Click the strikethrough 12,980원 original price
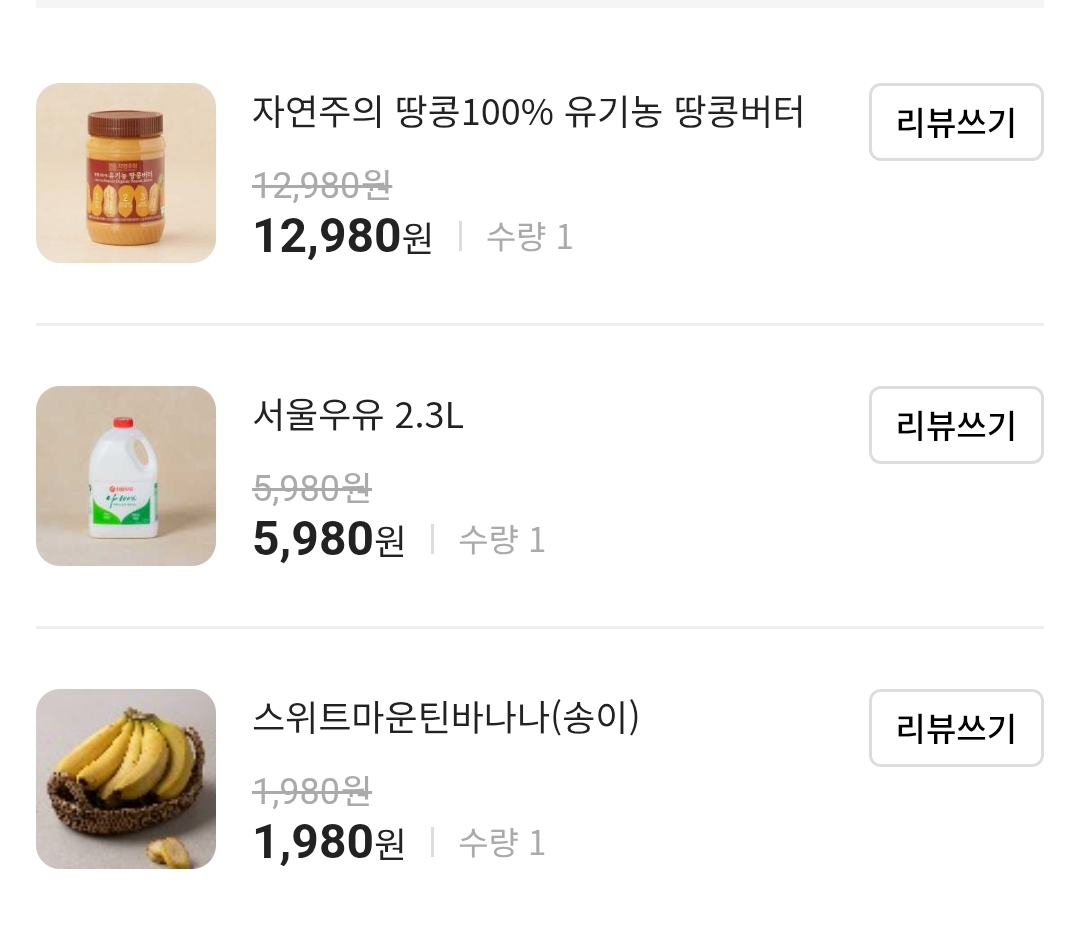 [321, 185]
